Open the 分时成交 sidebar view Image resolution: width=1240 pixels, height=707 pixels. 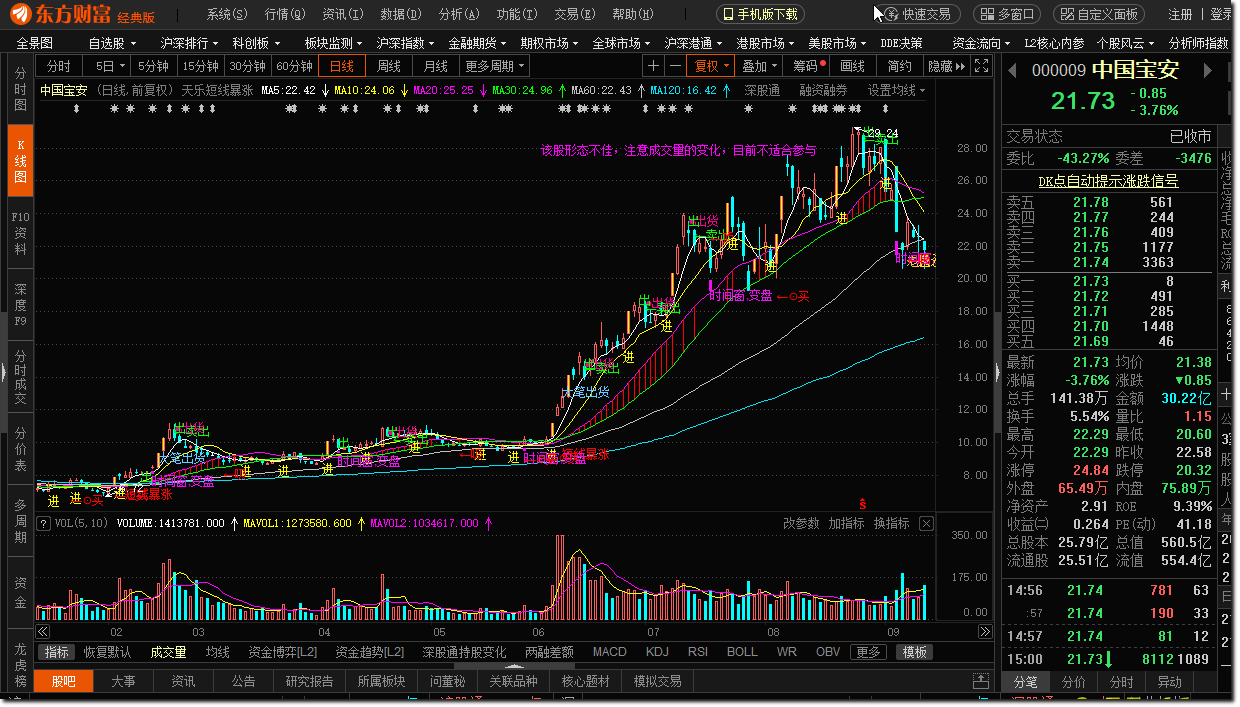tap(20, 376)
